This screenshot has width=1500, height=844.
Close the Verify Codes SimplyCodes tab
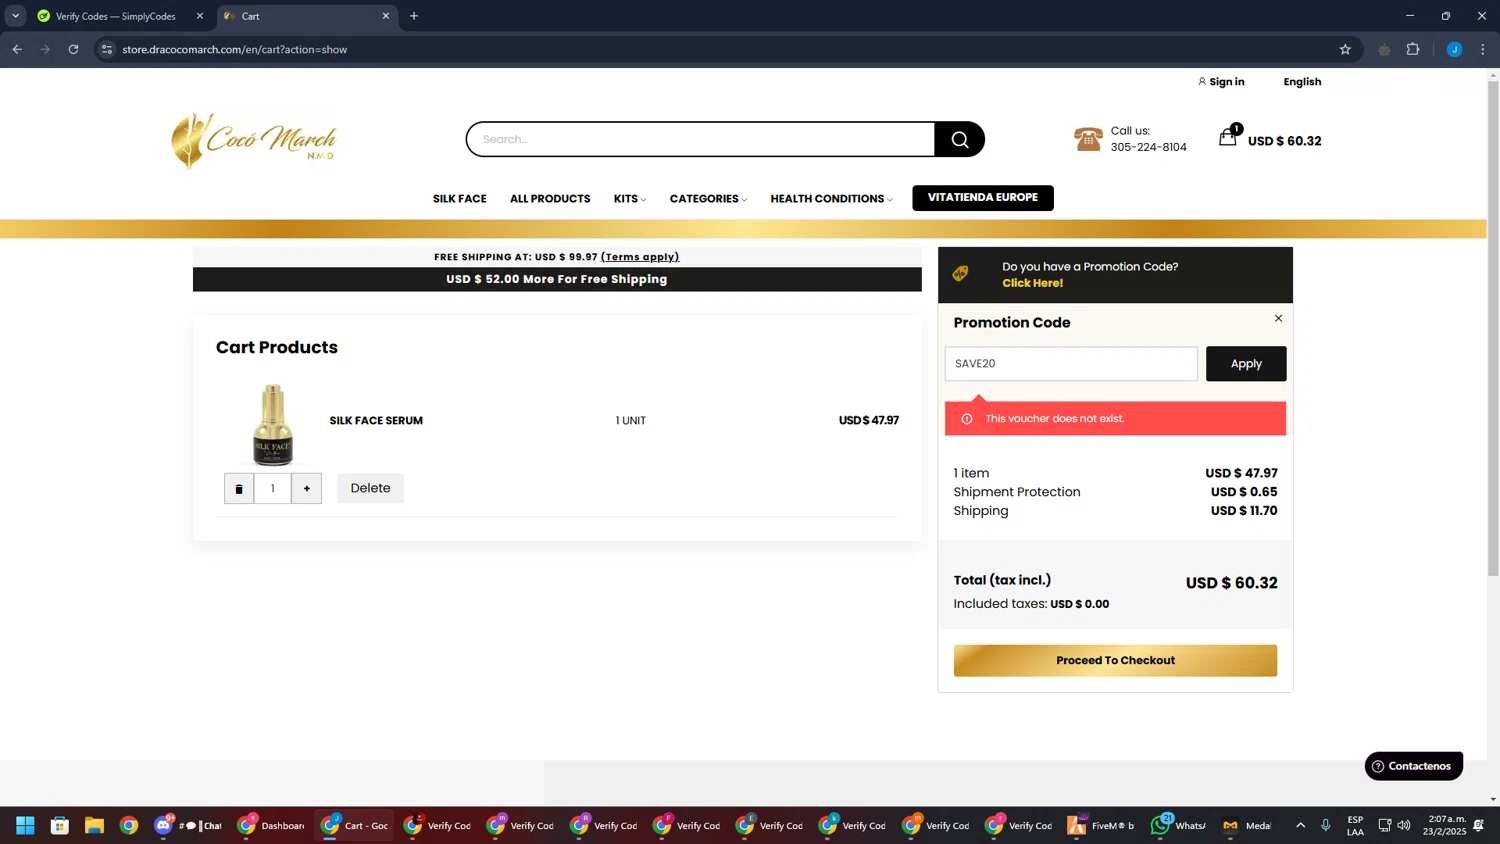click(x=199, y=16)
